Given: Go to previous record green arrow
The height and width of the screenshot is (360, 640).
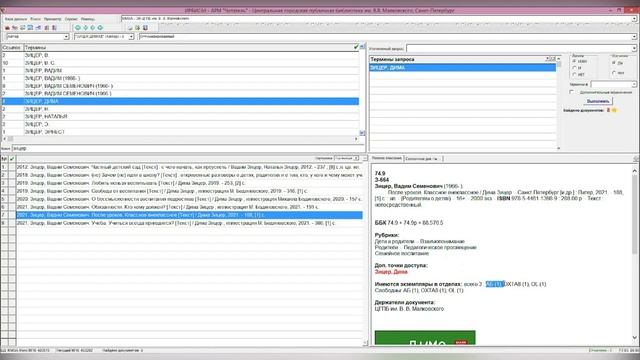Looking at the screenshot, I should (x=85, y=28).
